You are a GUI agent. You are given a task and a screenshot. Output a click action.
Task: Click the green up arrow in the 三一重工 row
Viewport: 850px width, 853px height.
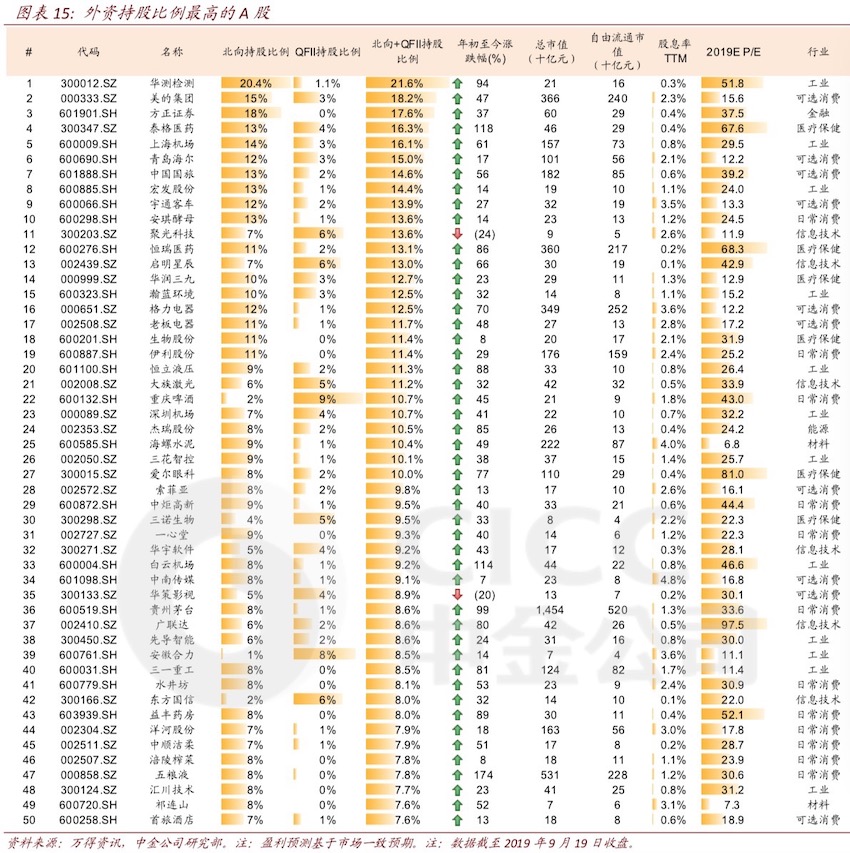[457, 670]
